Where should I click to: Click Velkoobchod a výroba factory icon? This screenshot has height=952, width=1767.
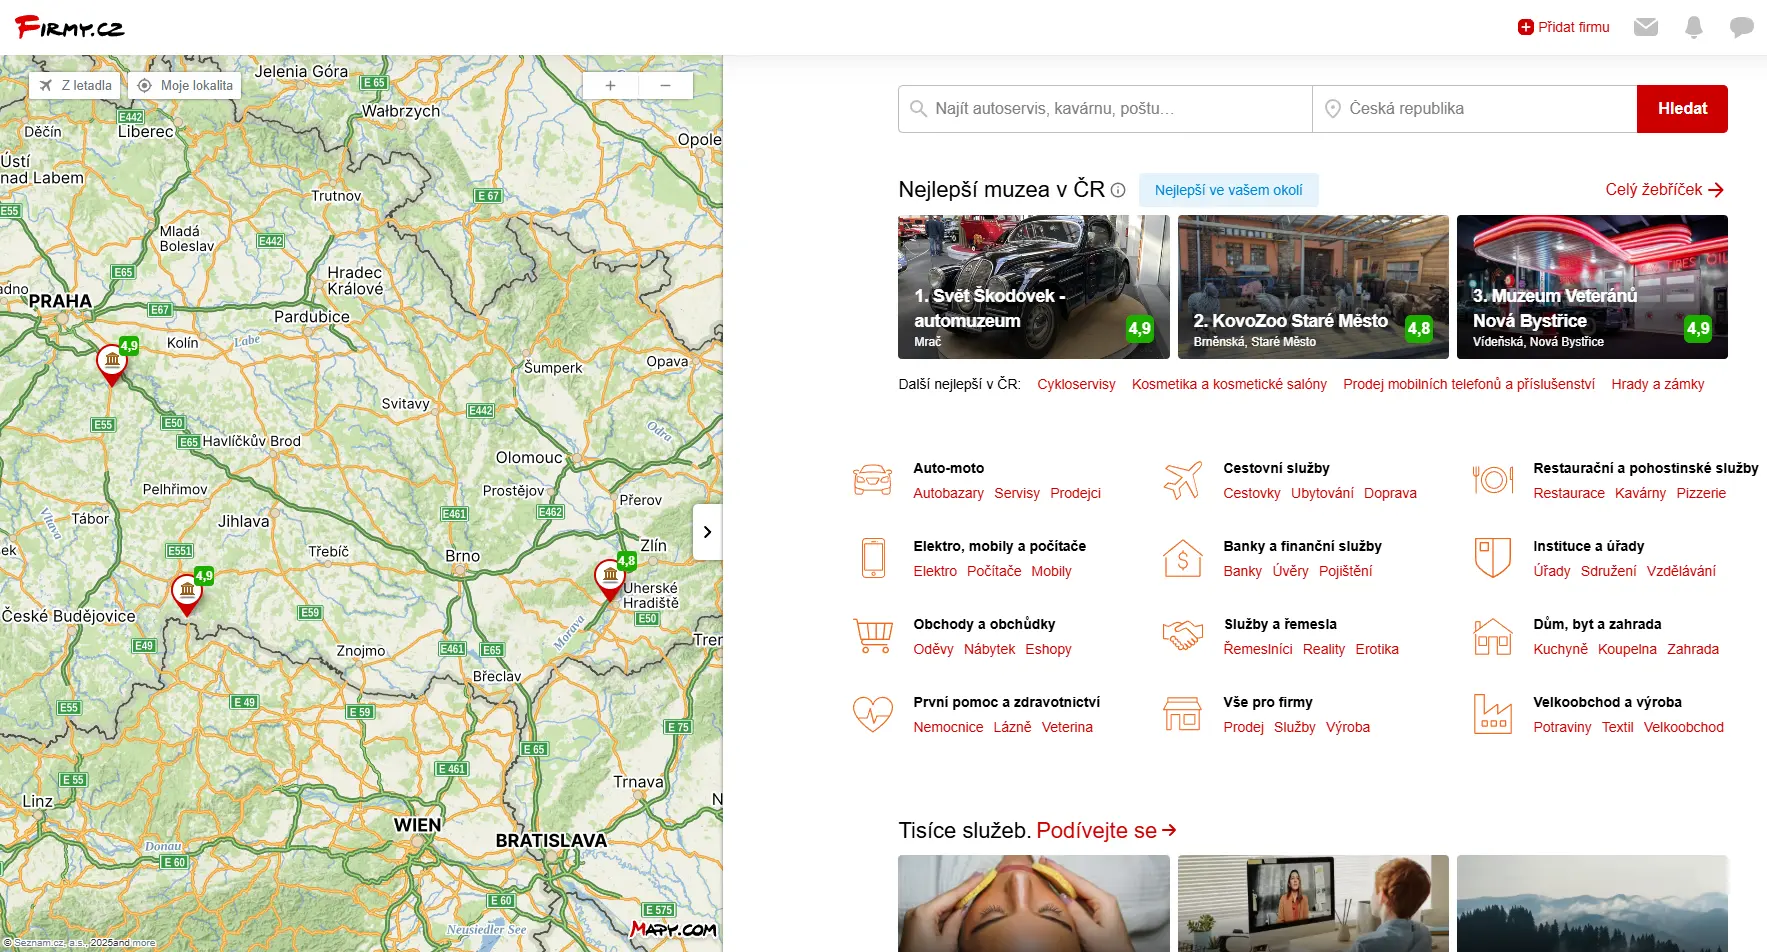[1492, 714]
